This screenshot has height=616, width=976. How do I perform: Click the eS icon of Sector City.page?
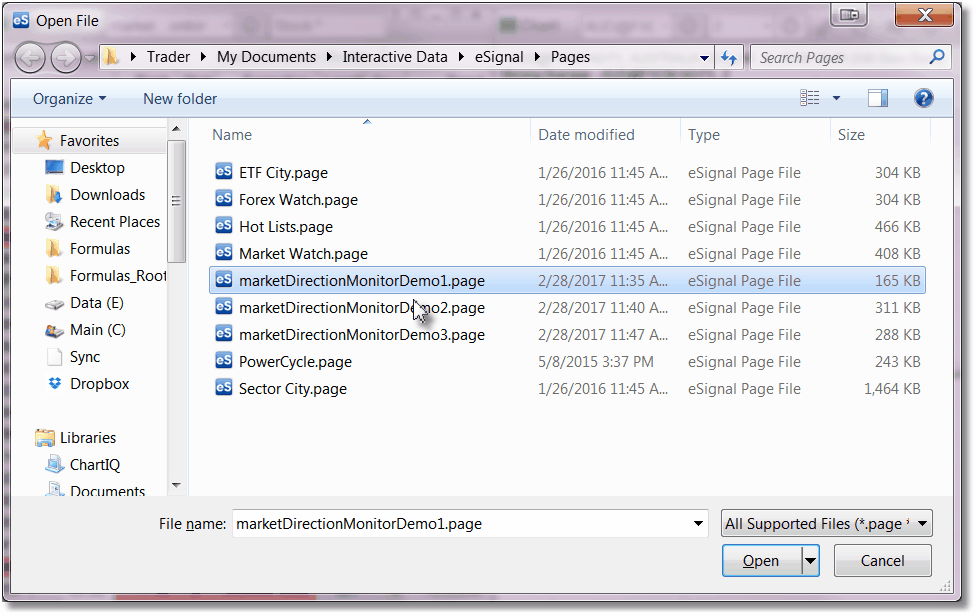click(x=224, y=388)
